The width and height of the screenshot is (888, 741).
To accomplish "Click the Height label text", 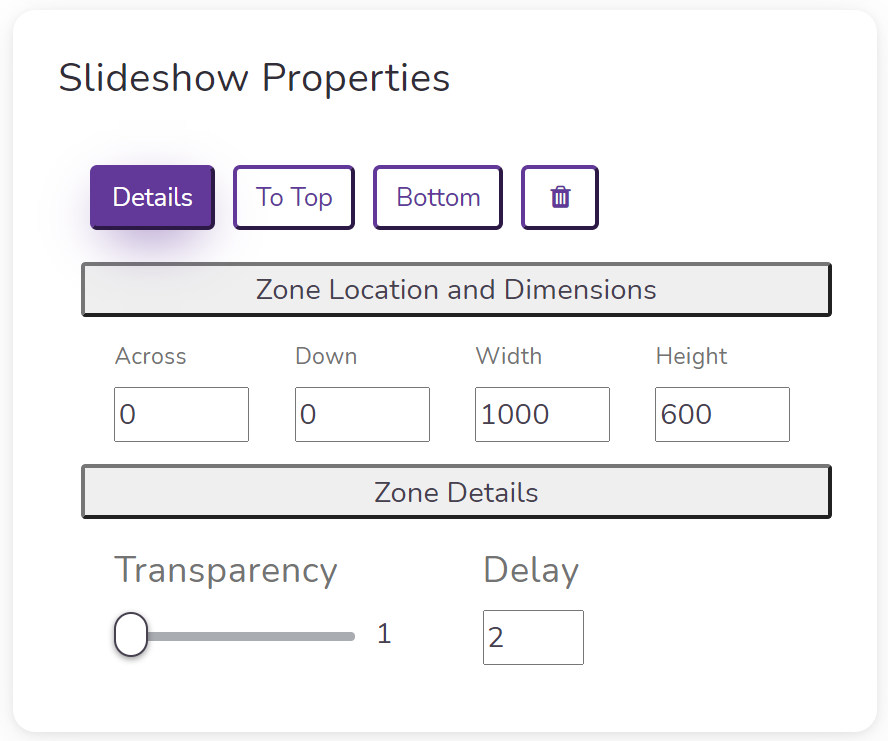I will [x=691, y=356].
